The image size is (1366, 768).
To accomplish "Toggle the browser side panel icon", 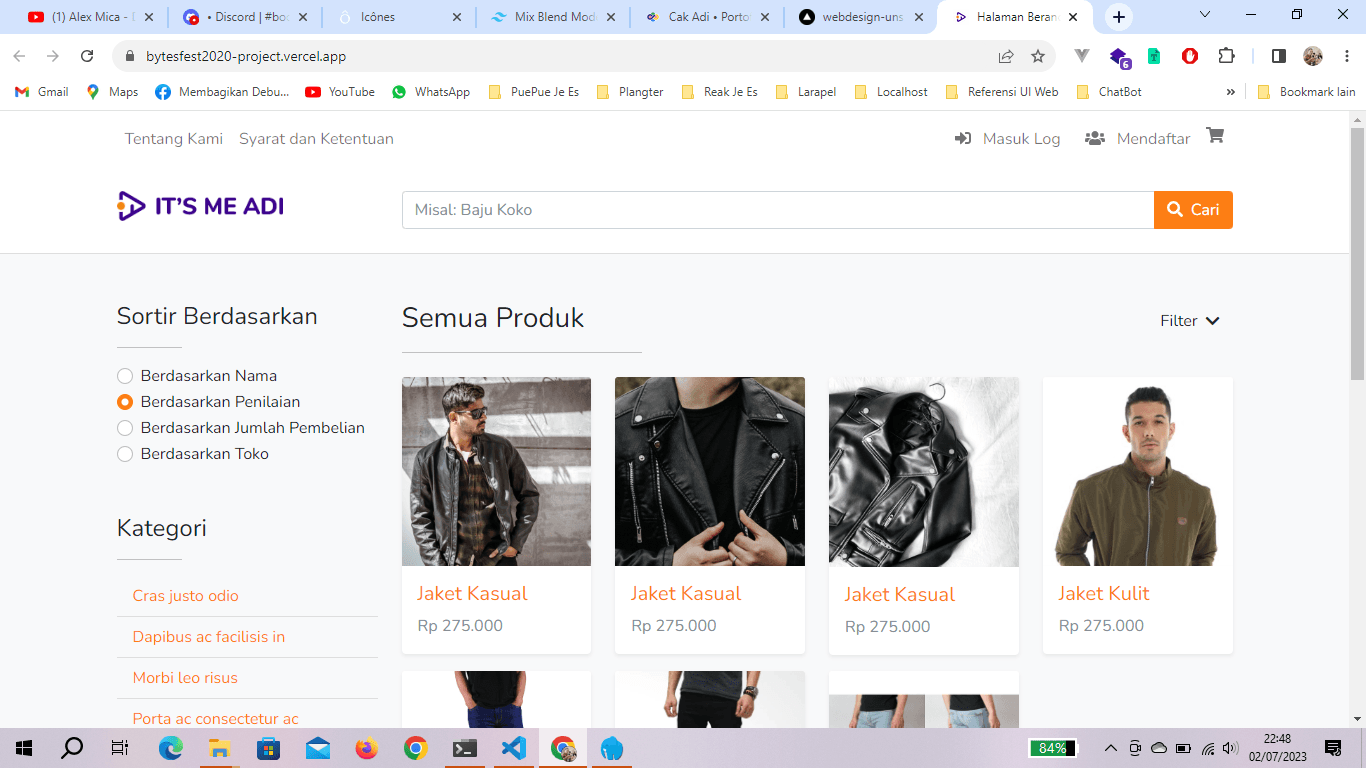I will (x=1278, y=56).
